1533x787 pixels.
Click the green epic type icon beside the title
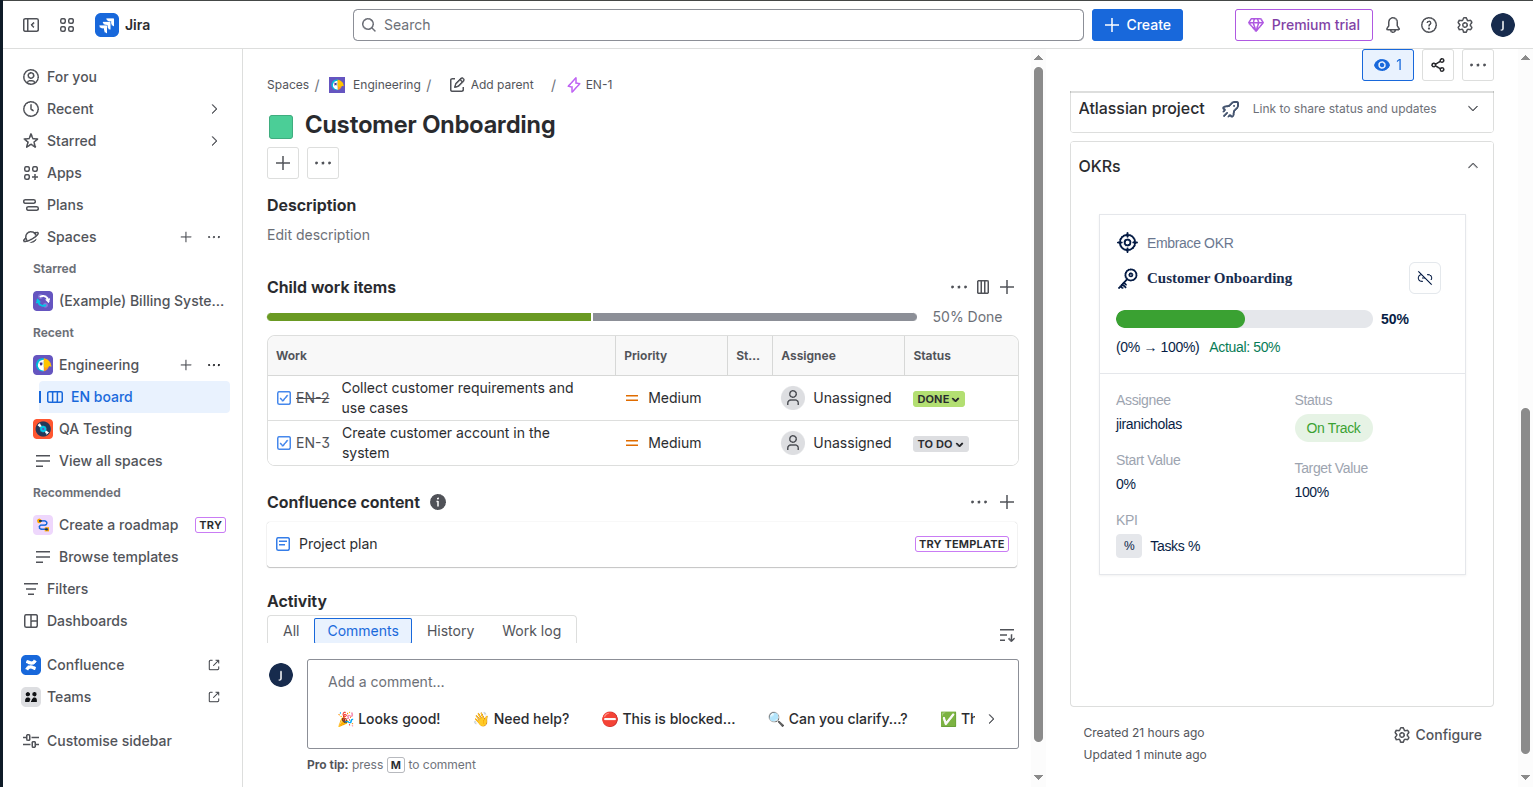coord(281,126)
